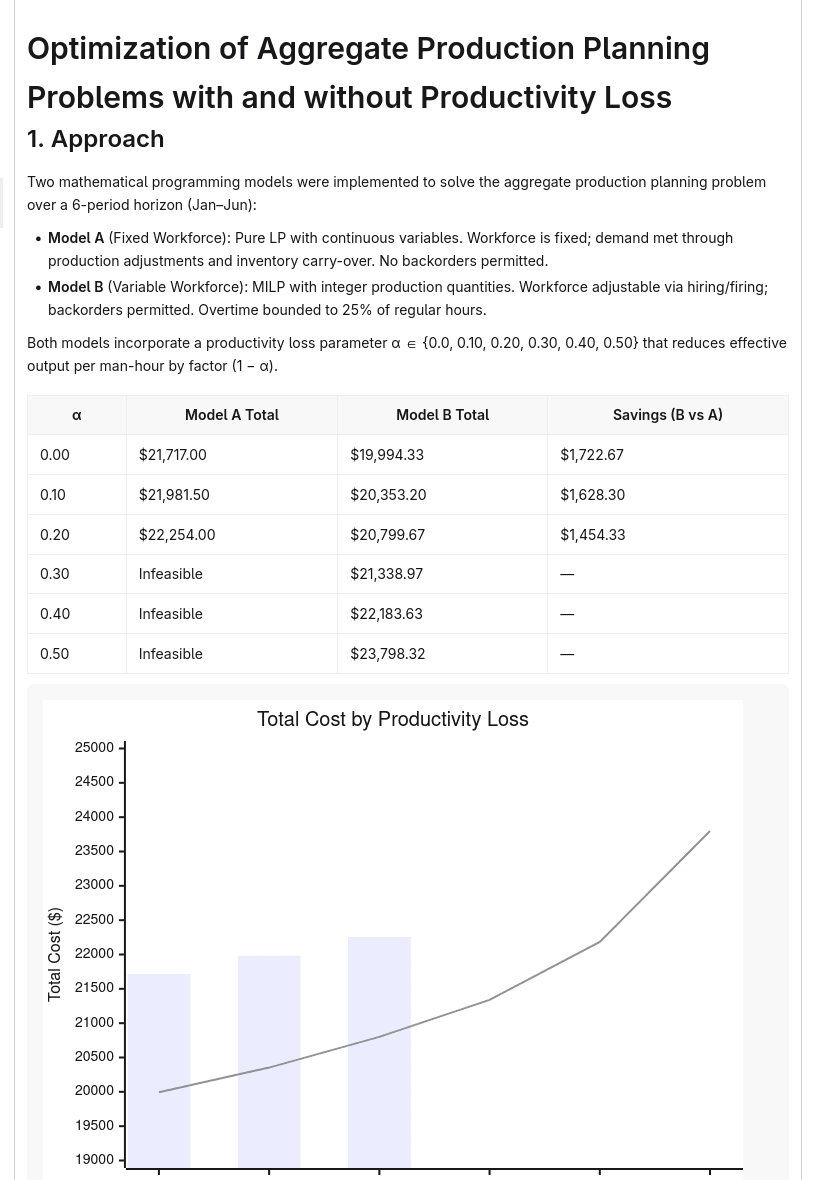Click the y-axis tick label '21000'
Viewport: 820px width, 1180px height.
pos(95,1022)
